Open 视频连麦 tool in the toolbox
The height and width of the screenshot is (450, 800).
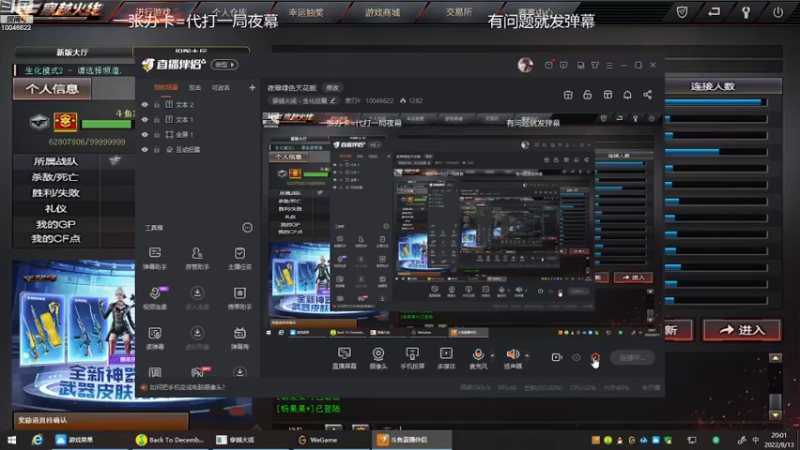[x=155, y=298]
